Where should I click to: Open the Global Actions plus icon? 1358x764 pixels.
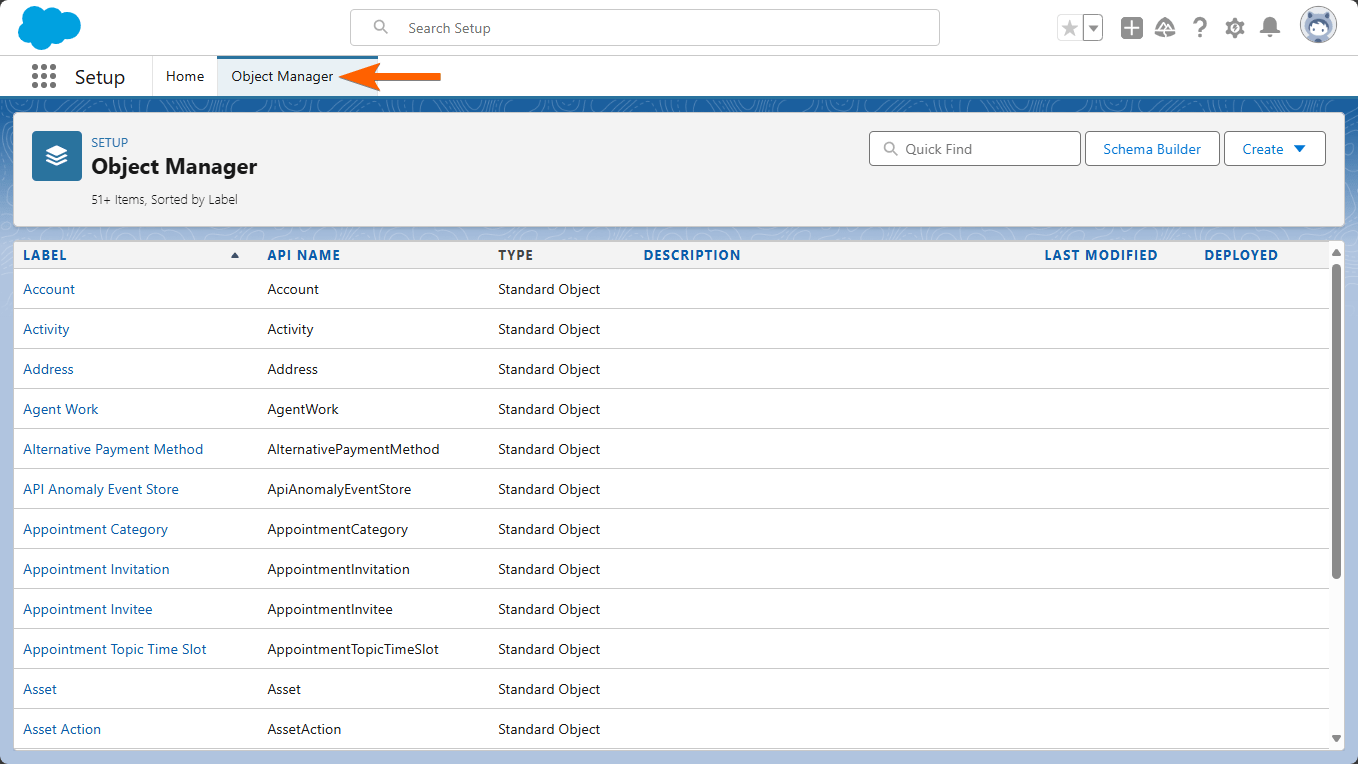pyautogui.click(x=1131, y=28)
